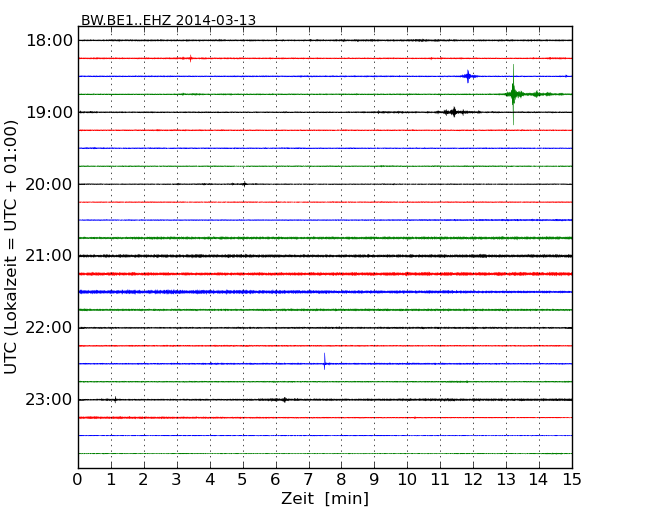Click x-axis tick label 5
The height and width of the screenshot is (520, 650).
pos(243,479)
